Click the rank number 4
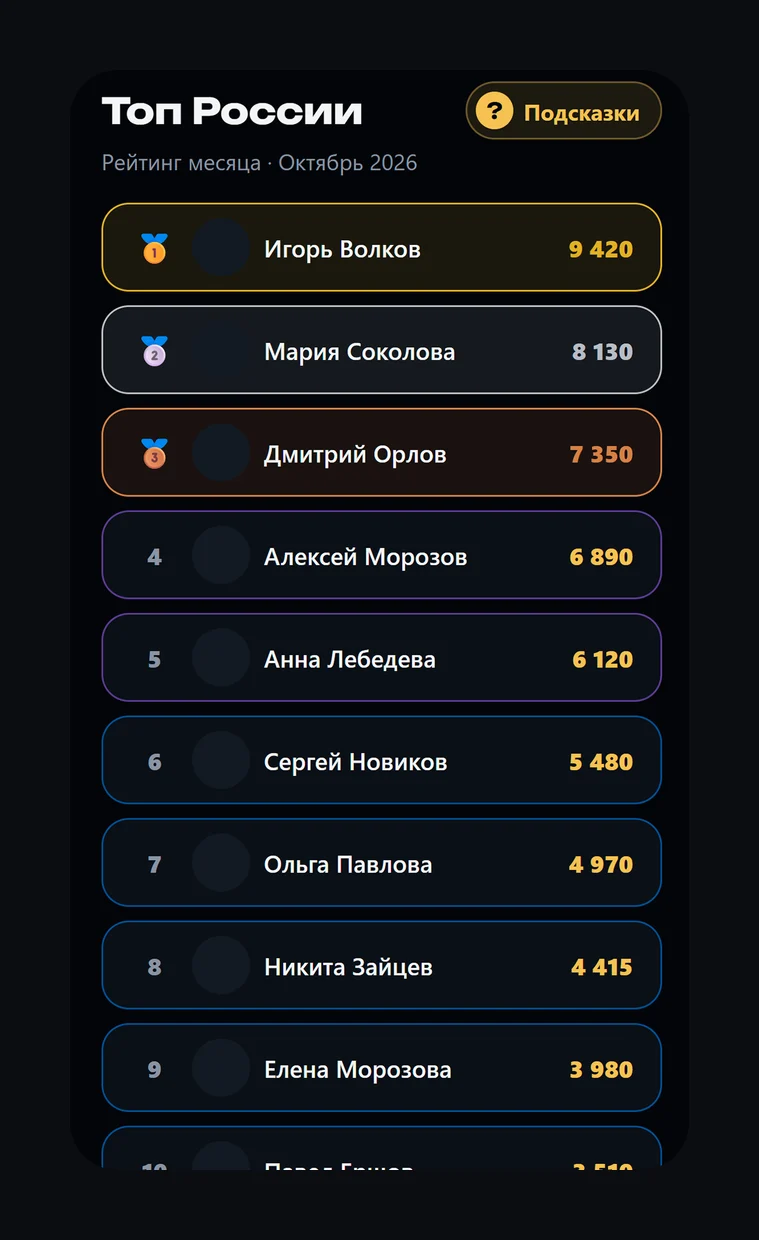The height and width of the screenshot is (1240, 759). click(x=154, y=557)
